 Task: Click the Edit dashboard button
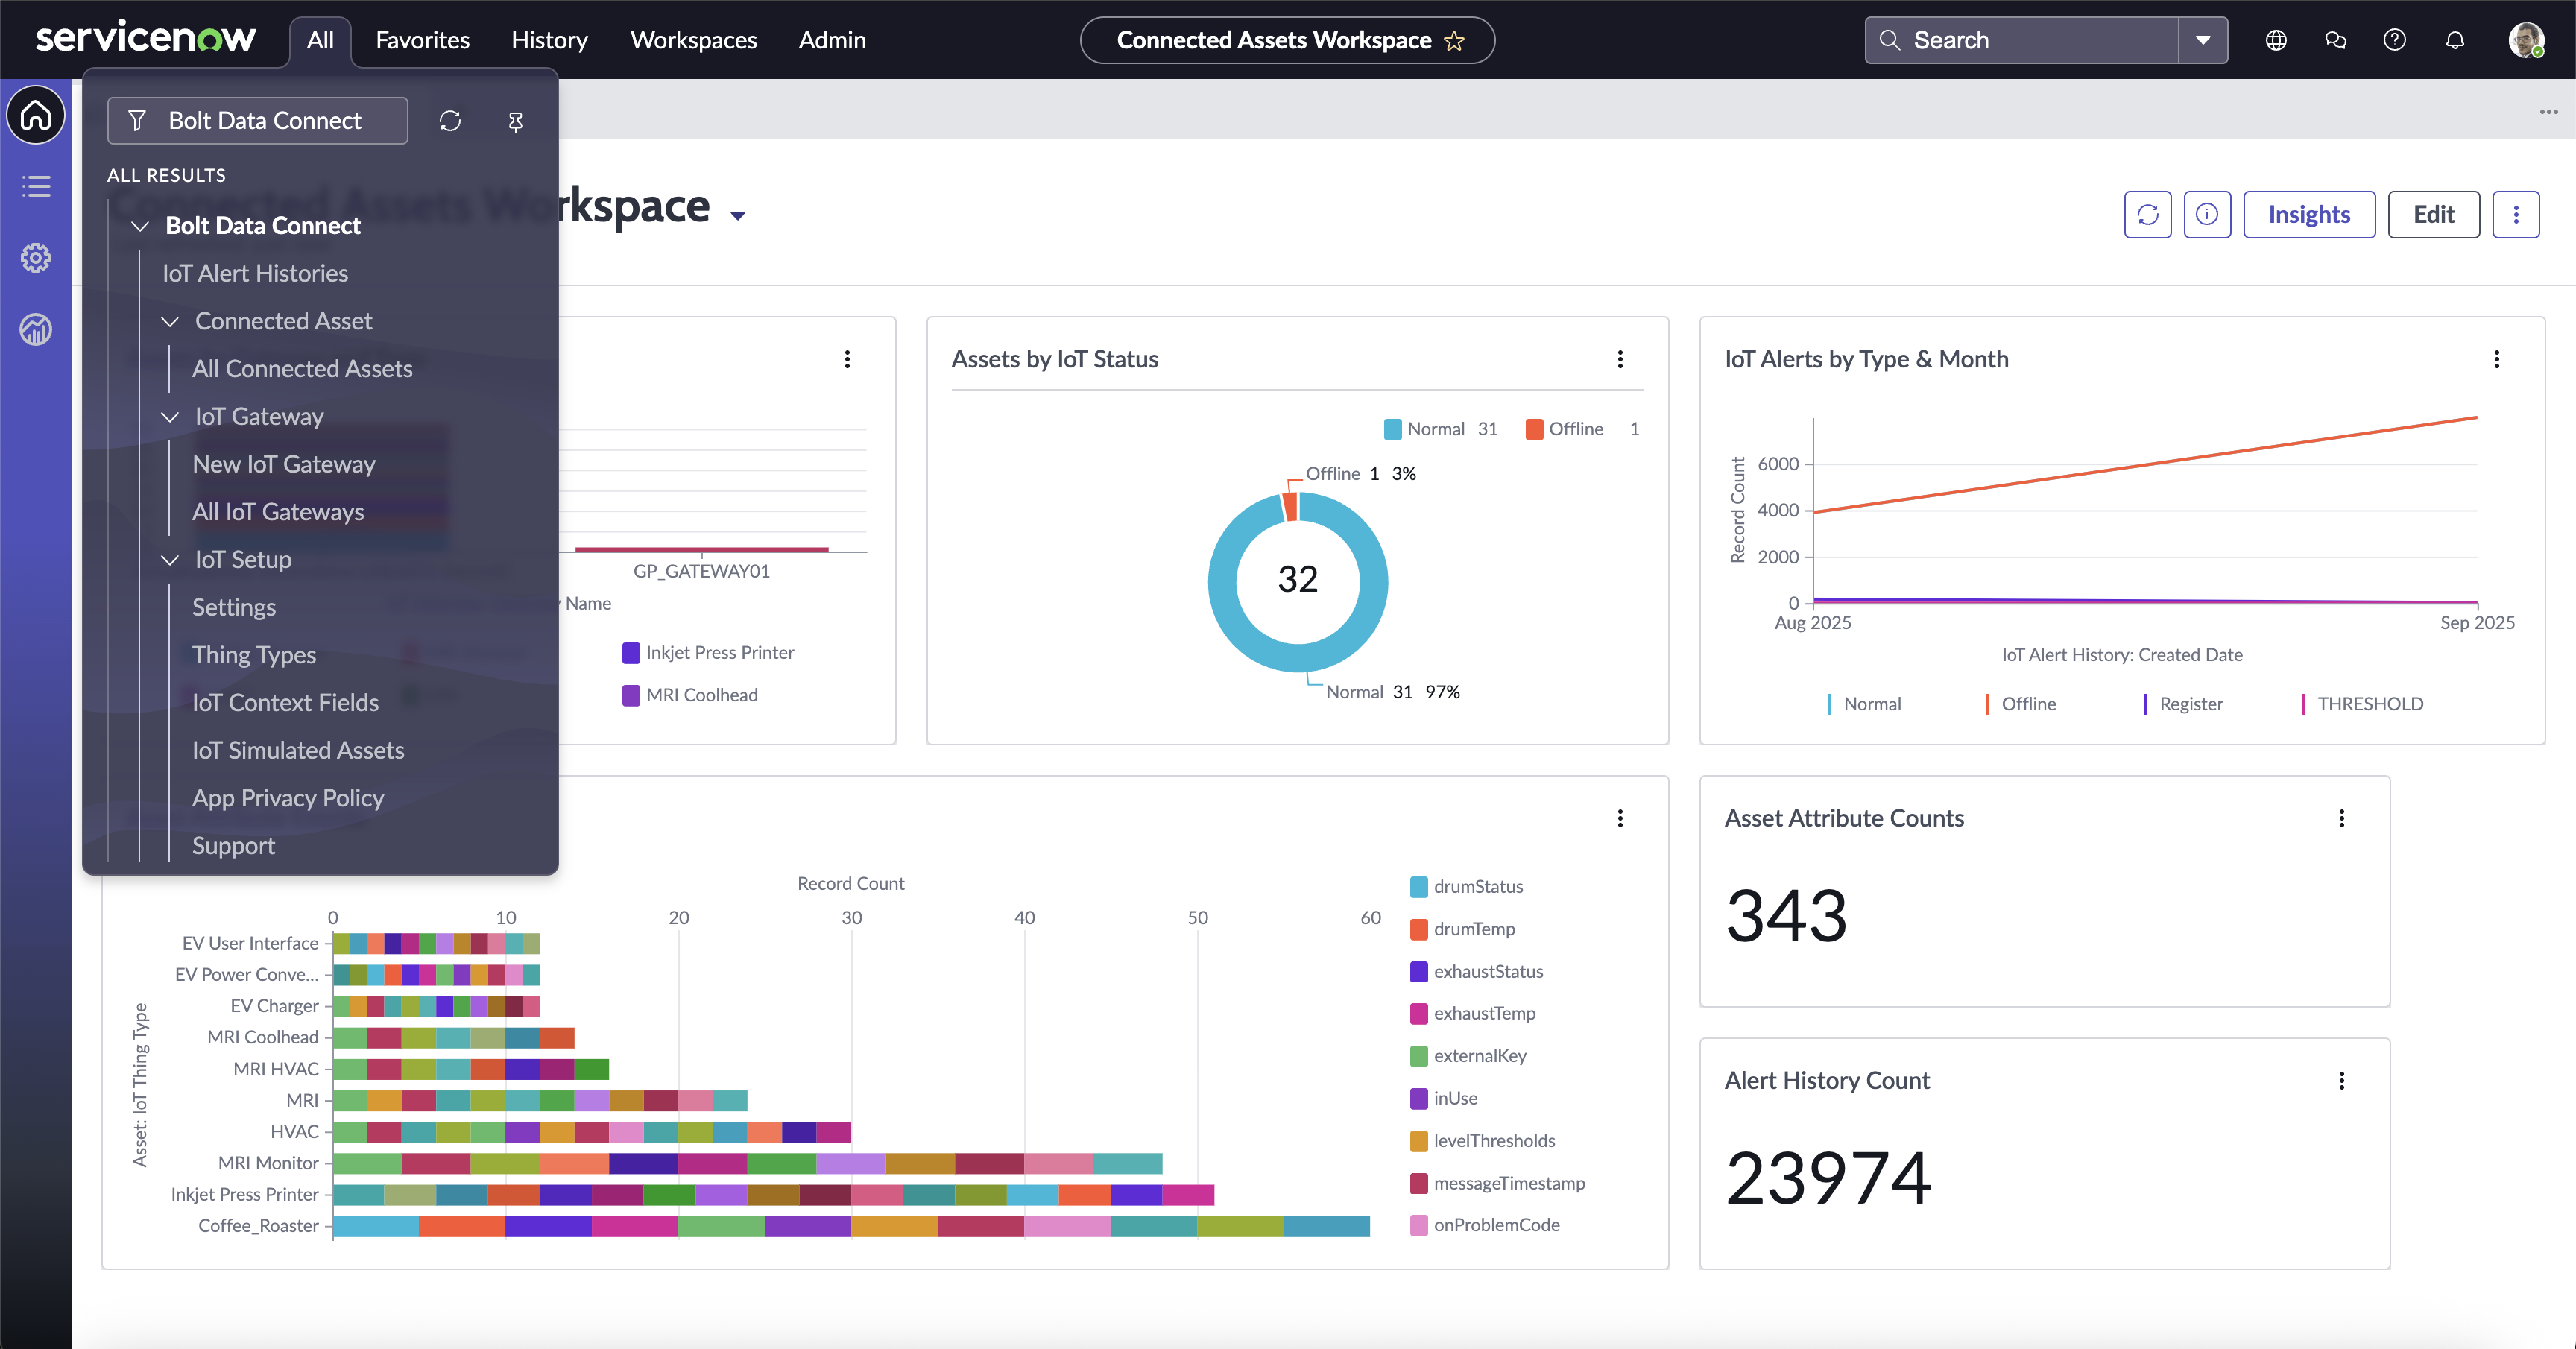(2434, 214)
